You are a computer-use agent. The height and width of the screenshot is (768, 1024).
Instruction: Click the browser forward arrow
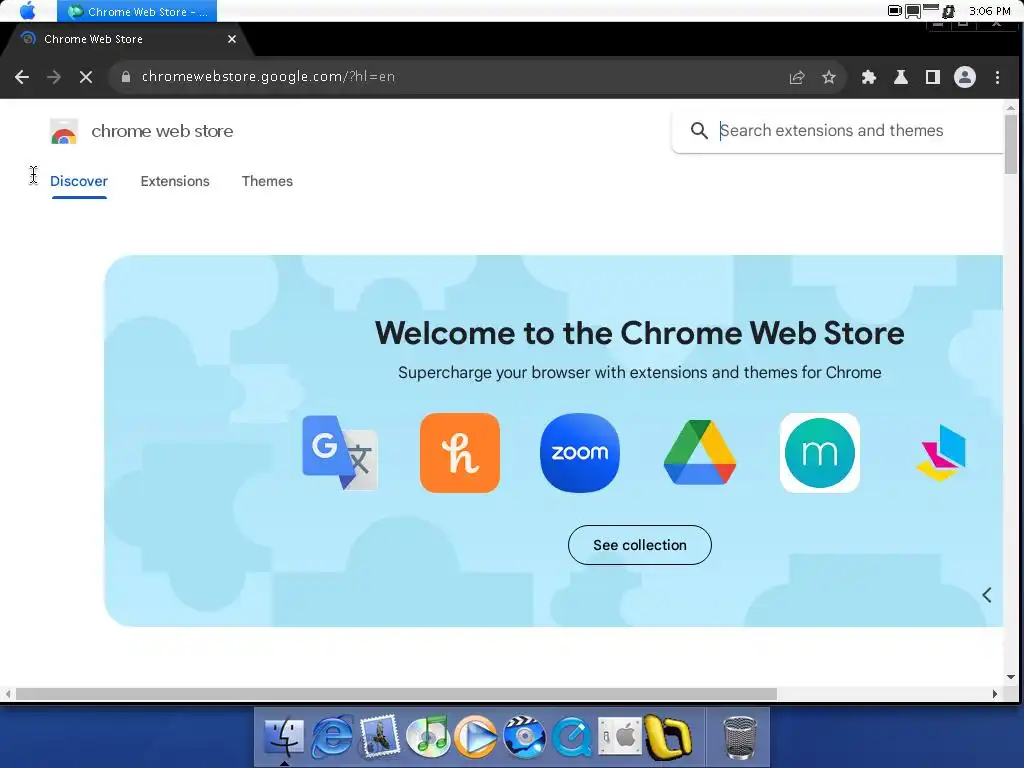click(54, 77)
